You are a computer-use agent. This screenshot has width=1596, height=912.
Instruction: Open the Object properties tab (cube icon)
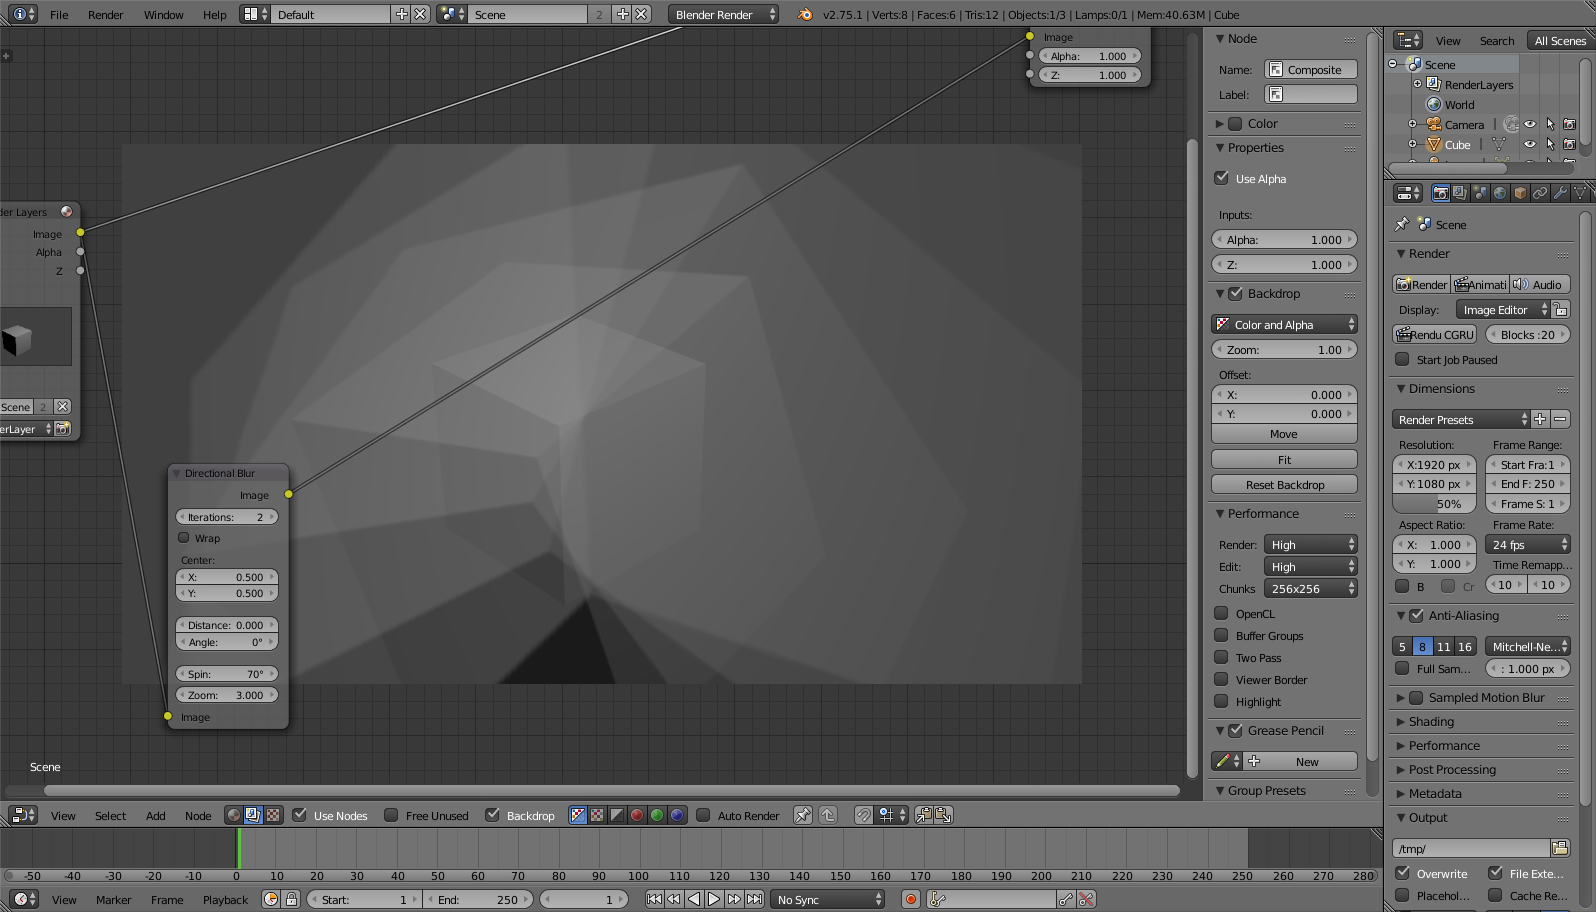(x=1520, y=193)
